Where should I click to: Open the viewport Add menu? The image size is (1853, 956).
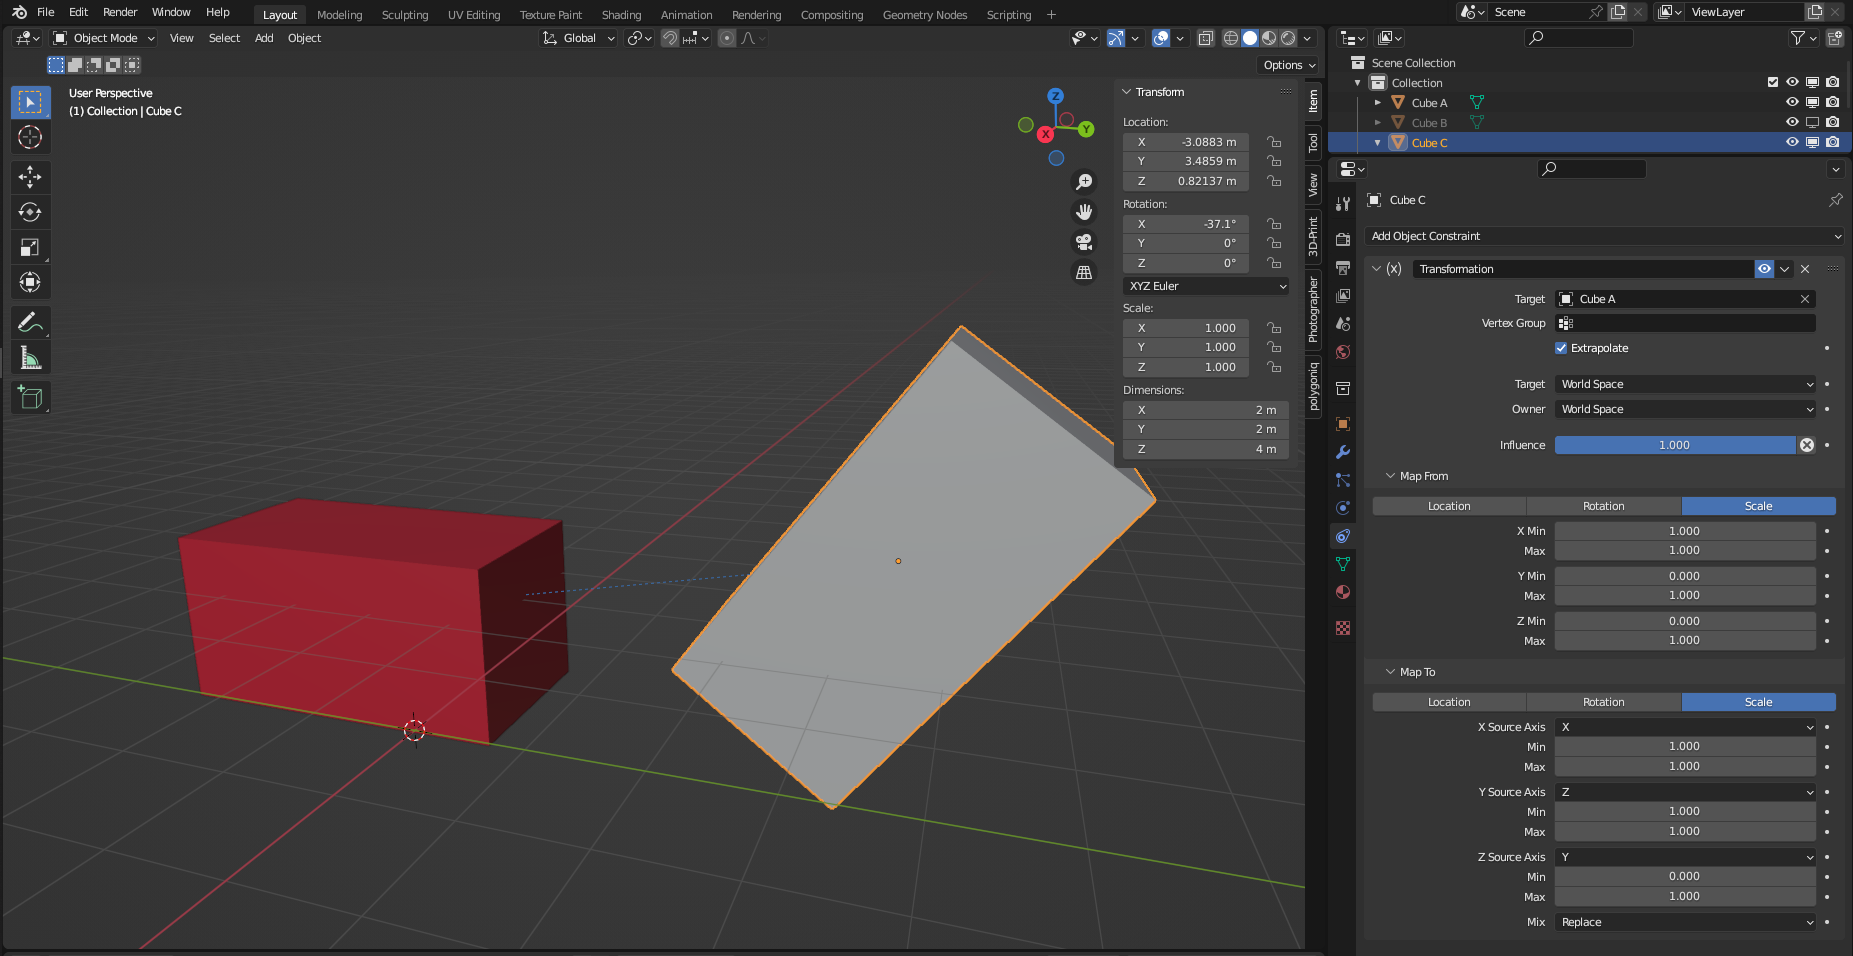point(264,38)
